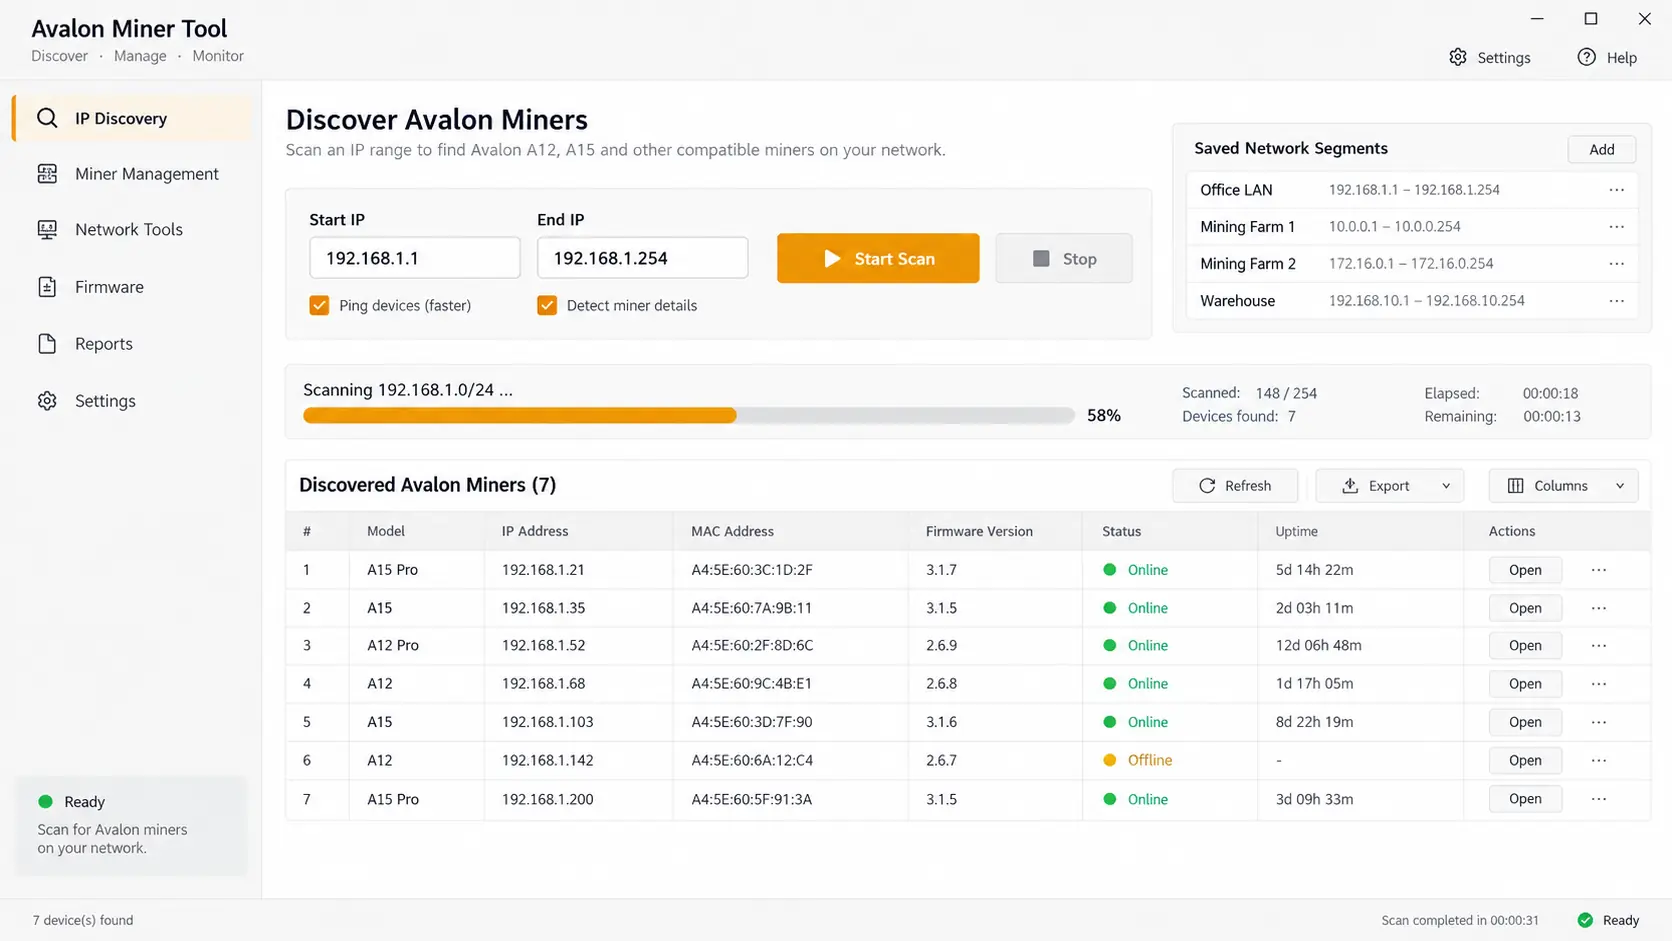Screen dimensions: 1672x941
Task: Click the sidebar Settings gear icon
Action: [x=47, y=401]
